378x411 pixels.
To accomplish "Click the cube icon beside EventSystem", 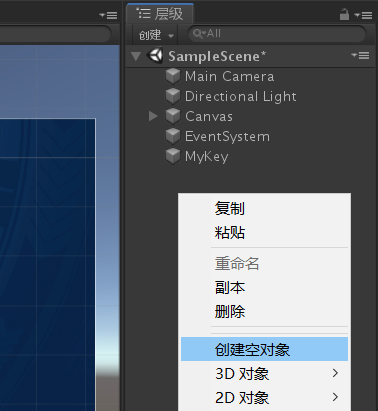I will tap(173, 136).
